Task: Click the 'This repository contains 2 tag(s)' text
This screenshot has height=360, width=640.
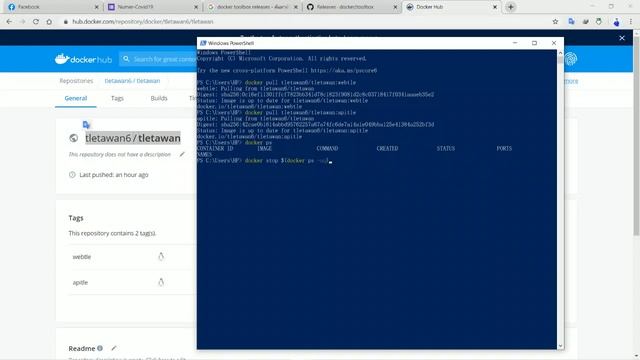Action: (x=112, y=233)
